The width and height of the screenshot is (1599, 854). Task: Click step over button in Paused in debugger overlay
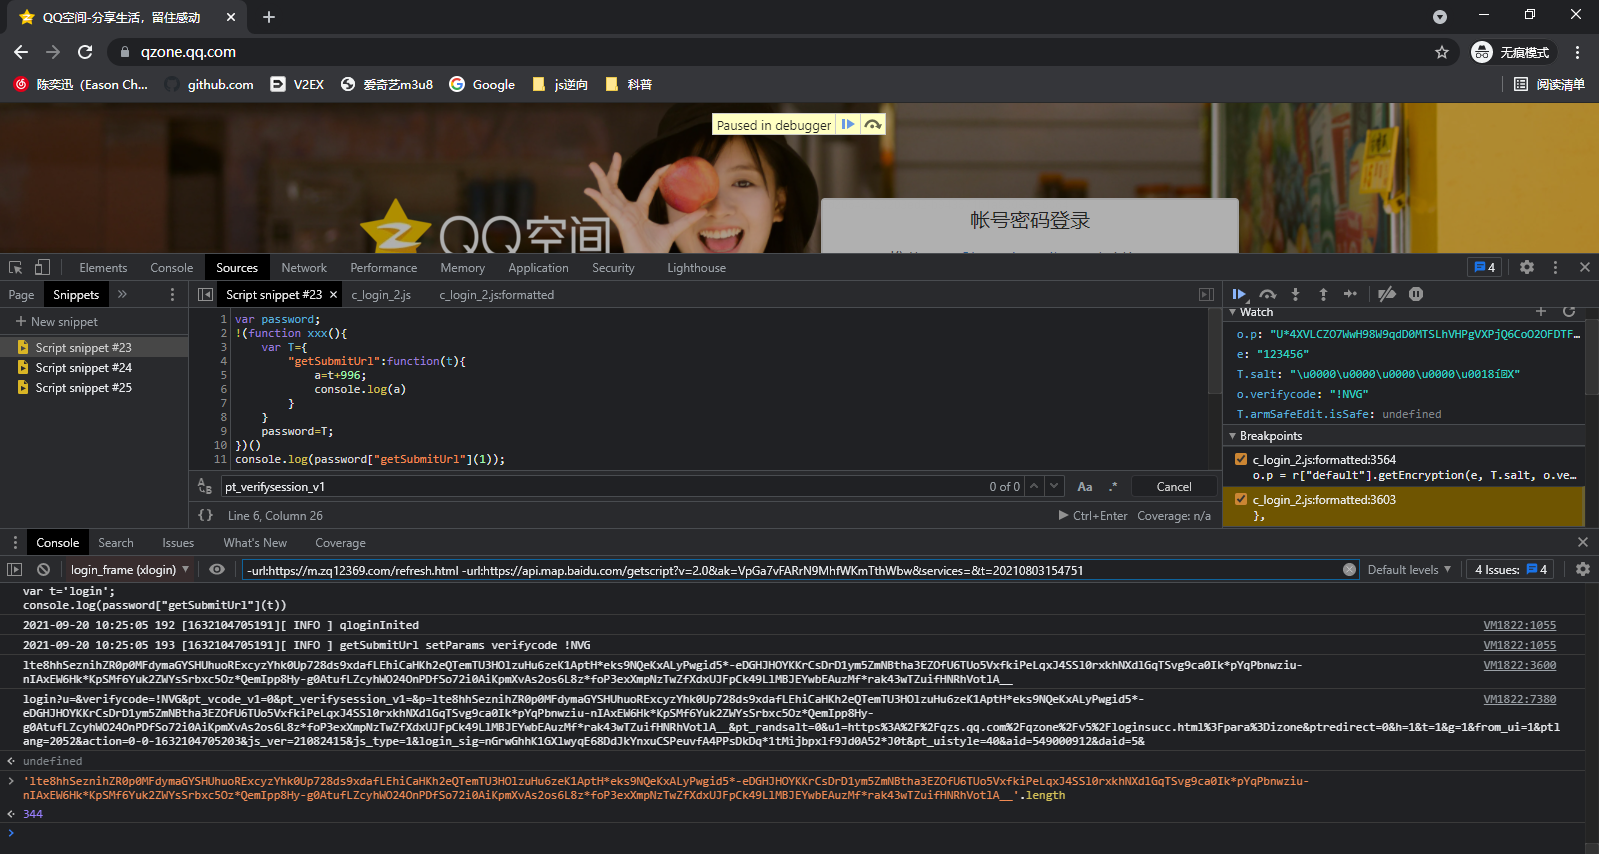click(x=873, y=124)
